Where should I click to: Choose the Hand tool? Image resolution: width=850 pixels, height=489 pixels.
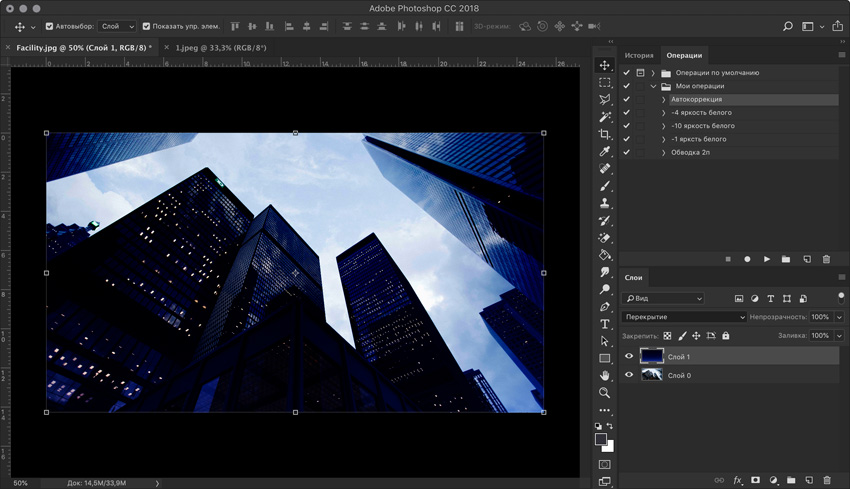click(605, 375)
